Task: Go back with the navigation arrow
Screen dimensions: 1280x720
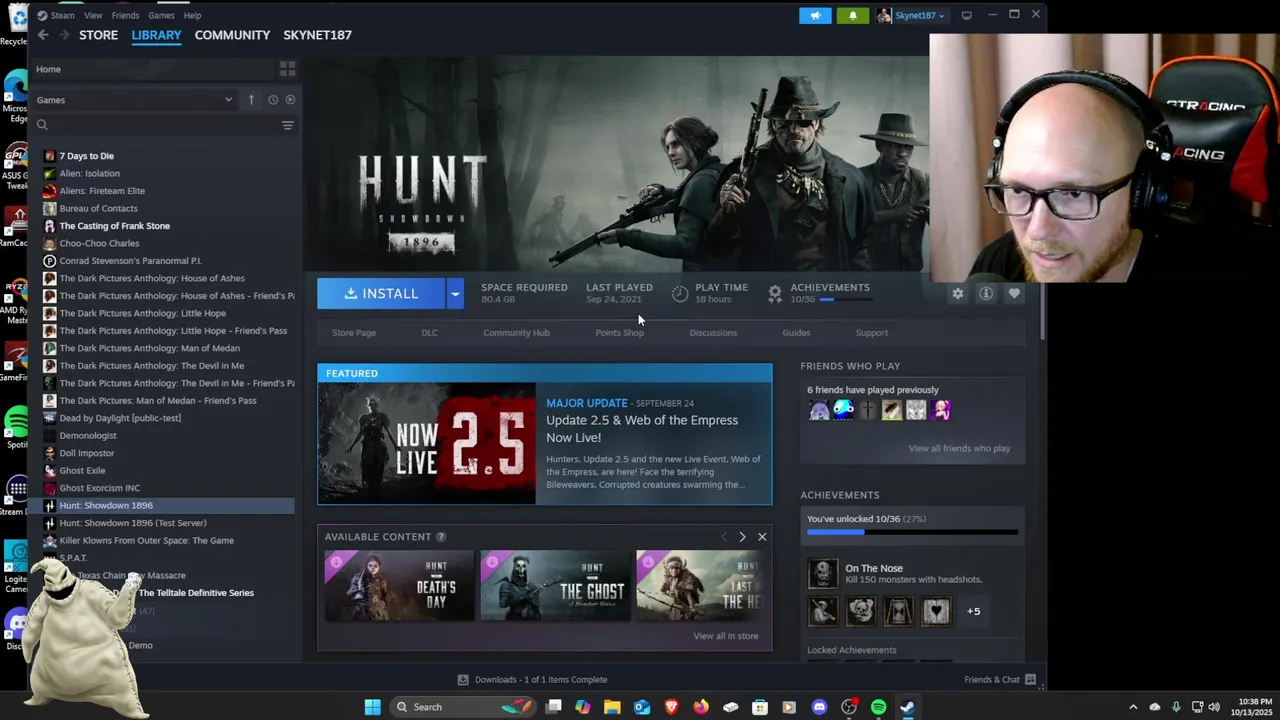Action: click(x=42, y=35)
